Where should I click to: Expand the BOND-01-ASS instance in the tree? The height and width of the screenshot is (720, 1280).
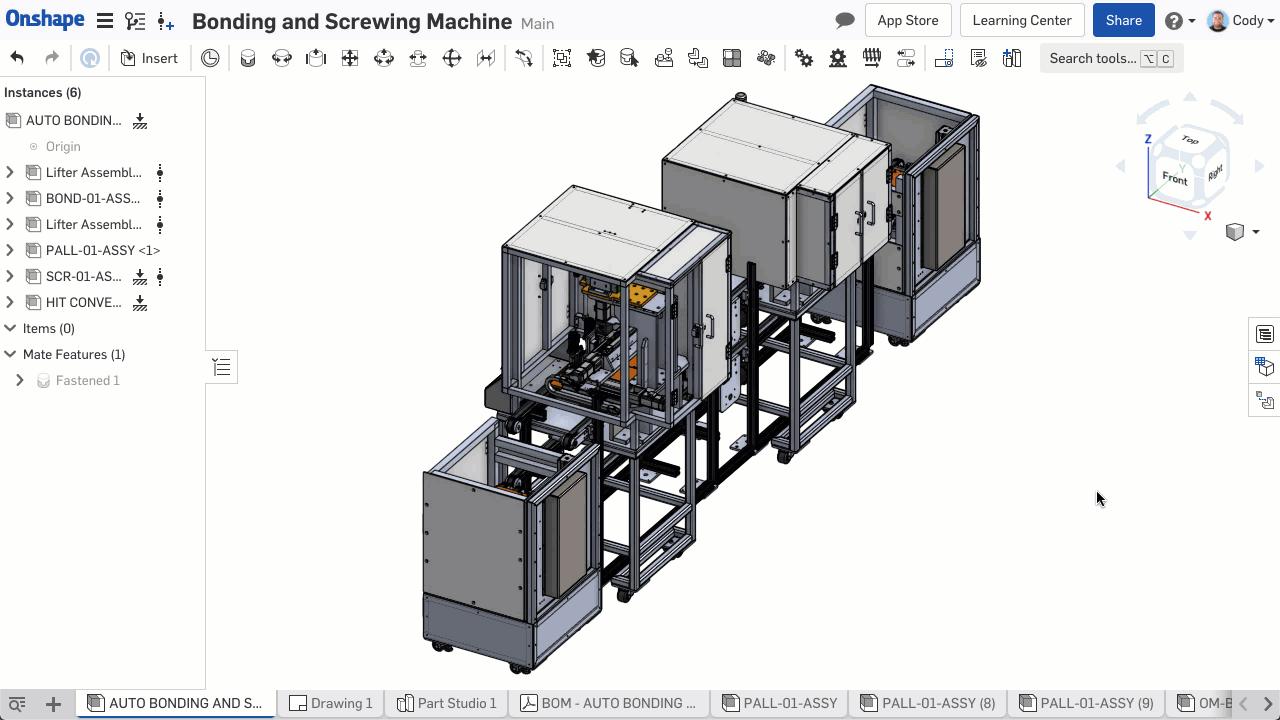tap(10, 198)
